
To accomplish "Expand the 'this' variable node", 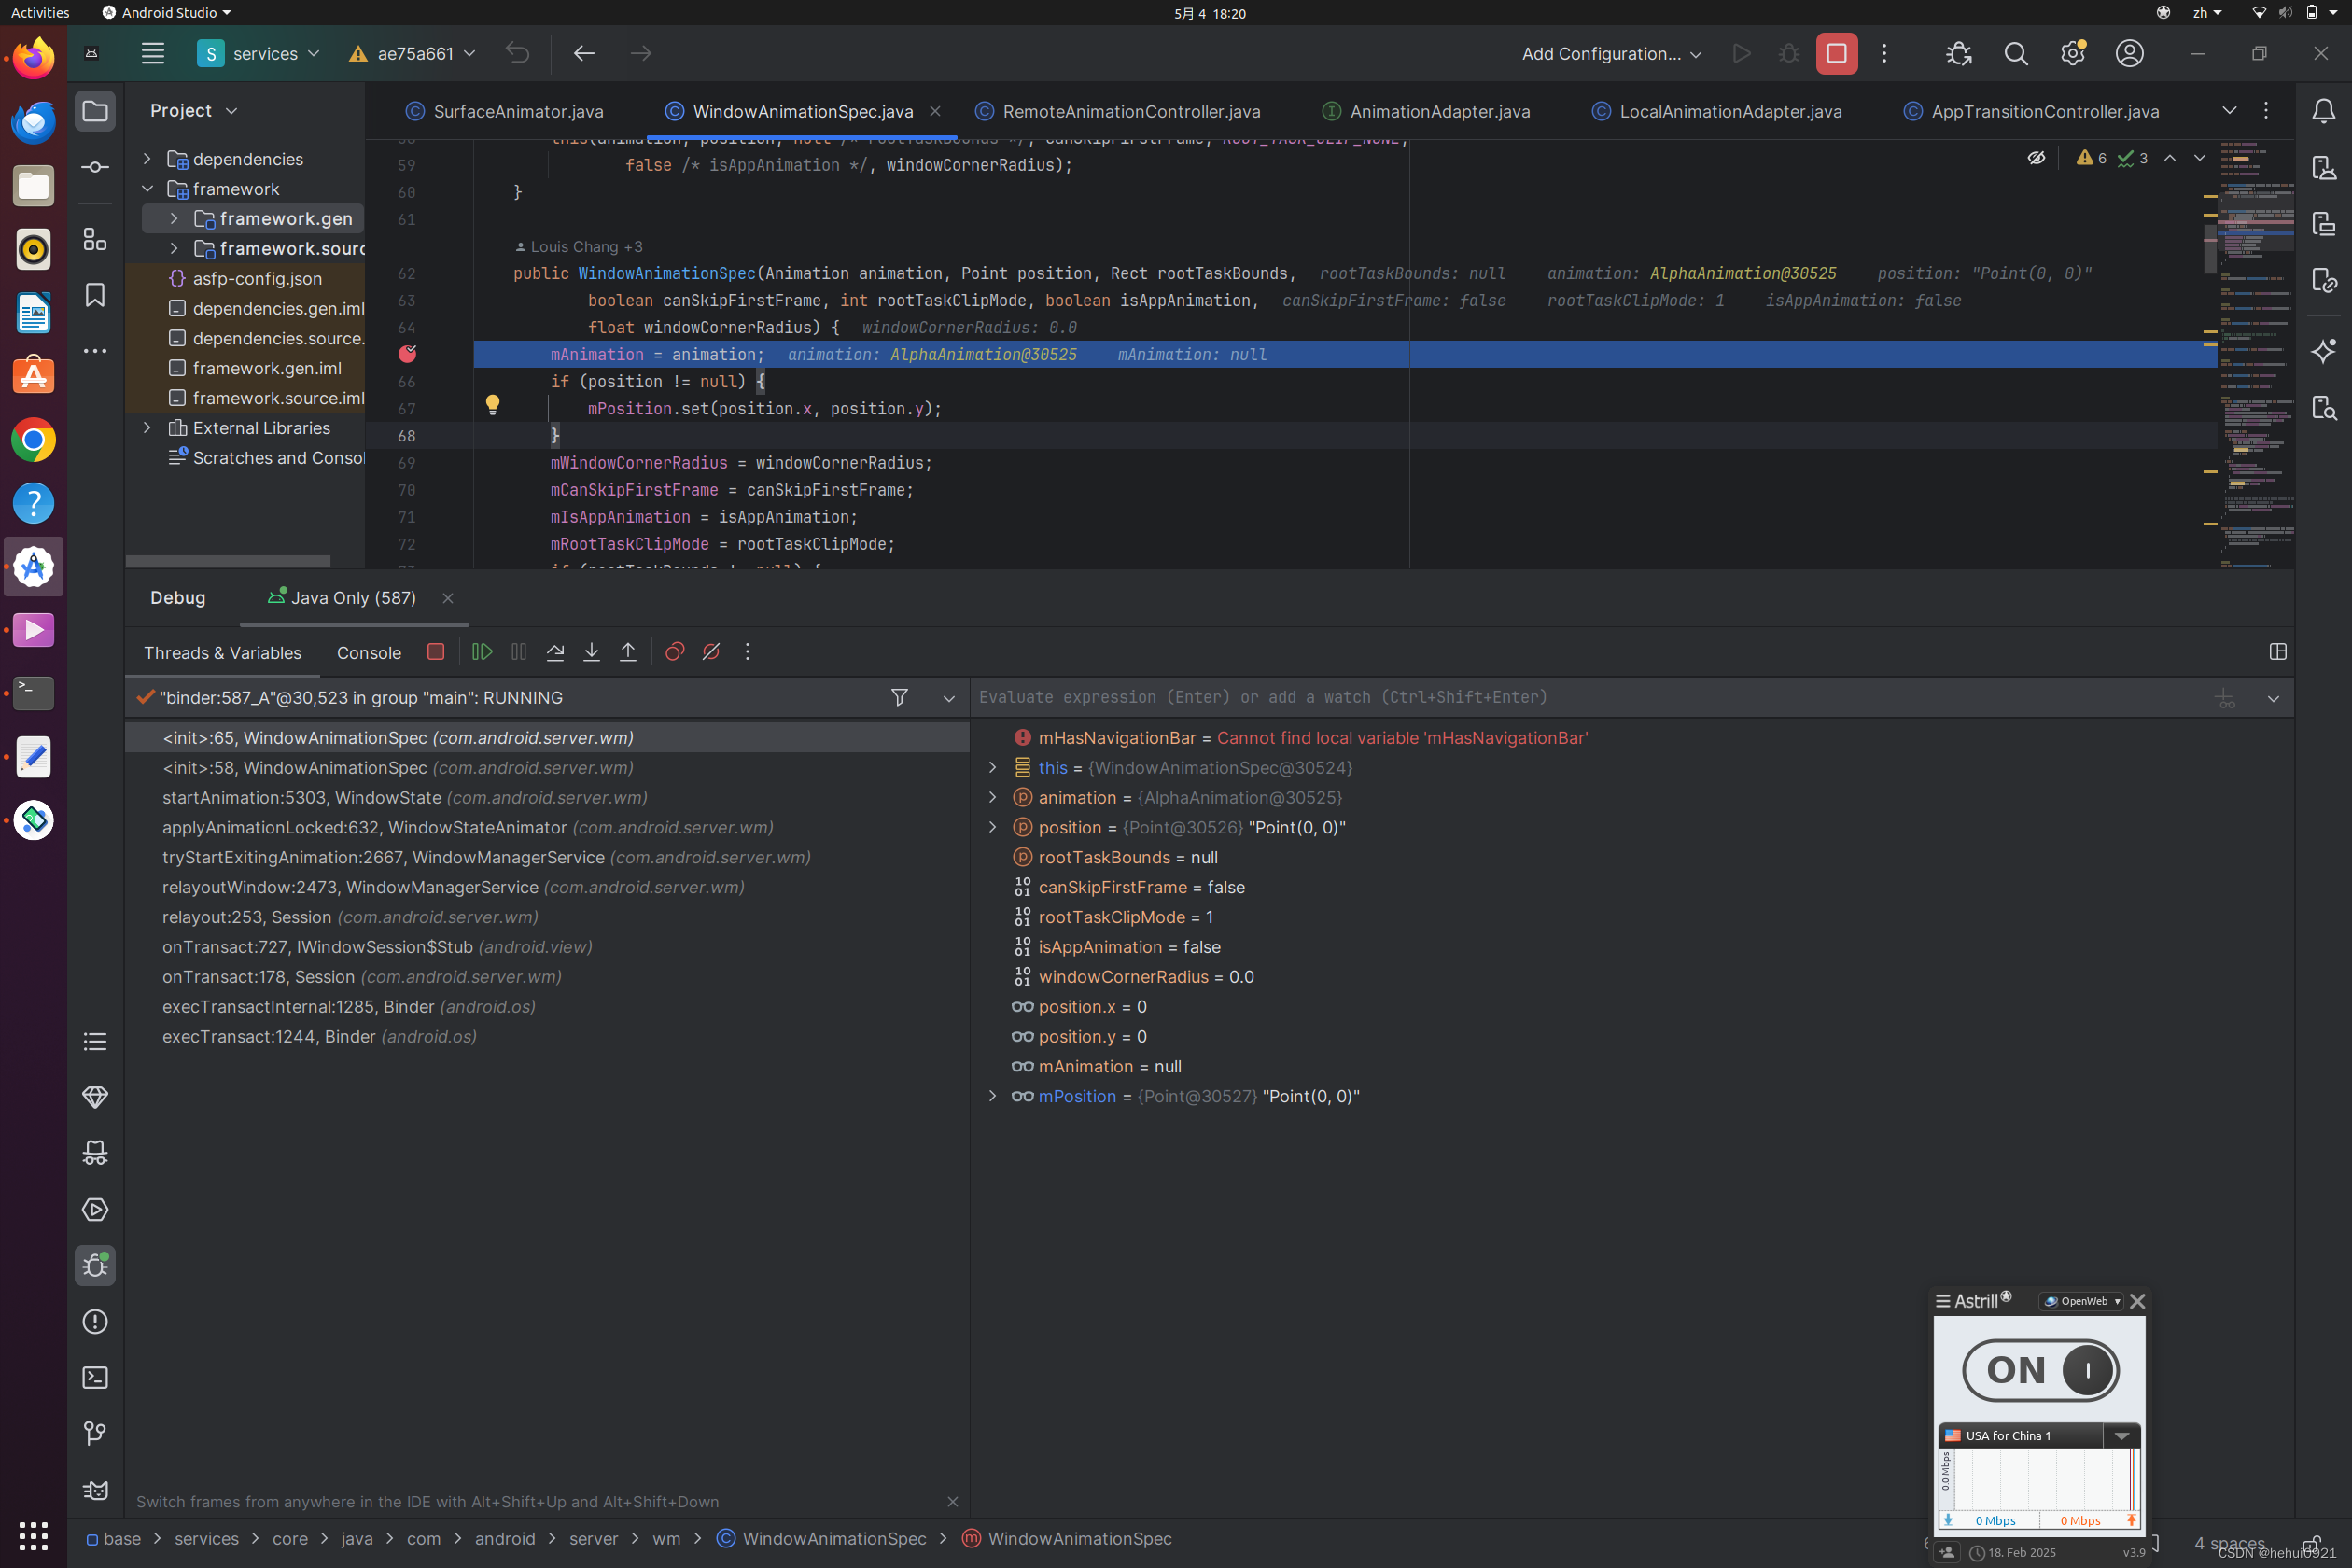I will pyautogui.click(x=992, y=767).
